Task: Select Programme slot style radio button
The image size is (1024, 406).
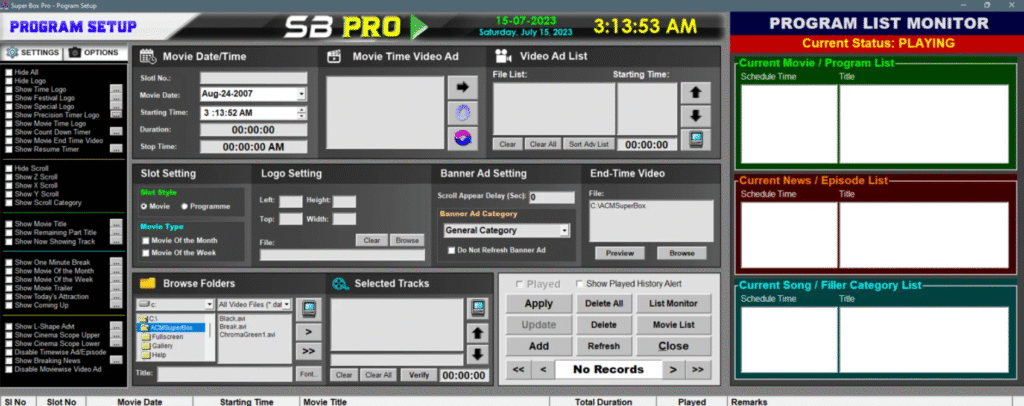Action: [184, 206]
